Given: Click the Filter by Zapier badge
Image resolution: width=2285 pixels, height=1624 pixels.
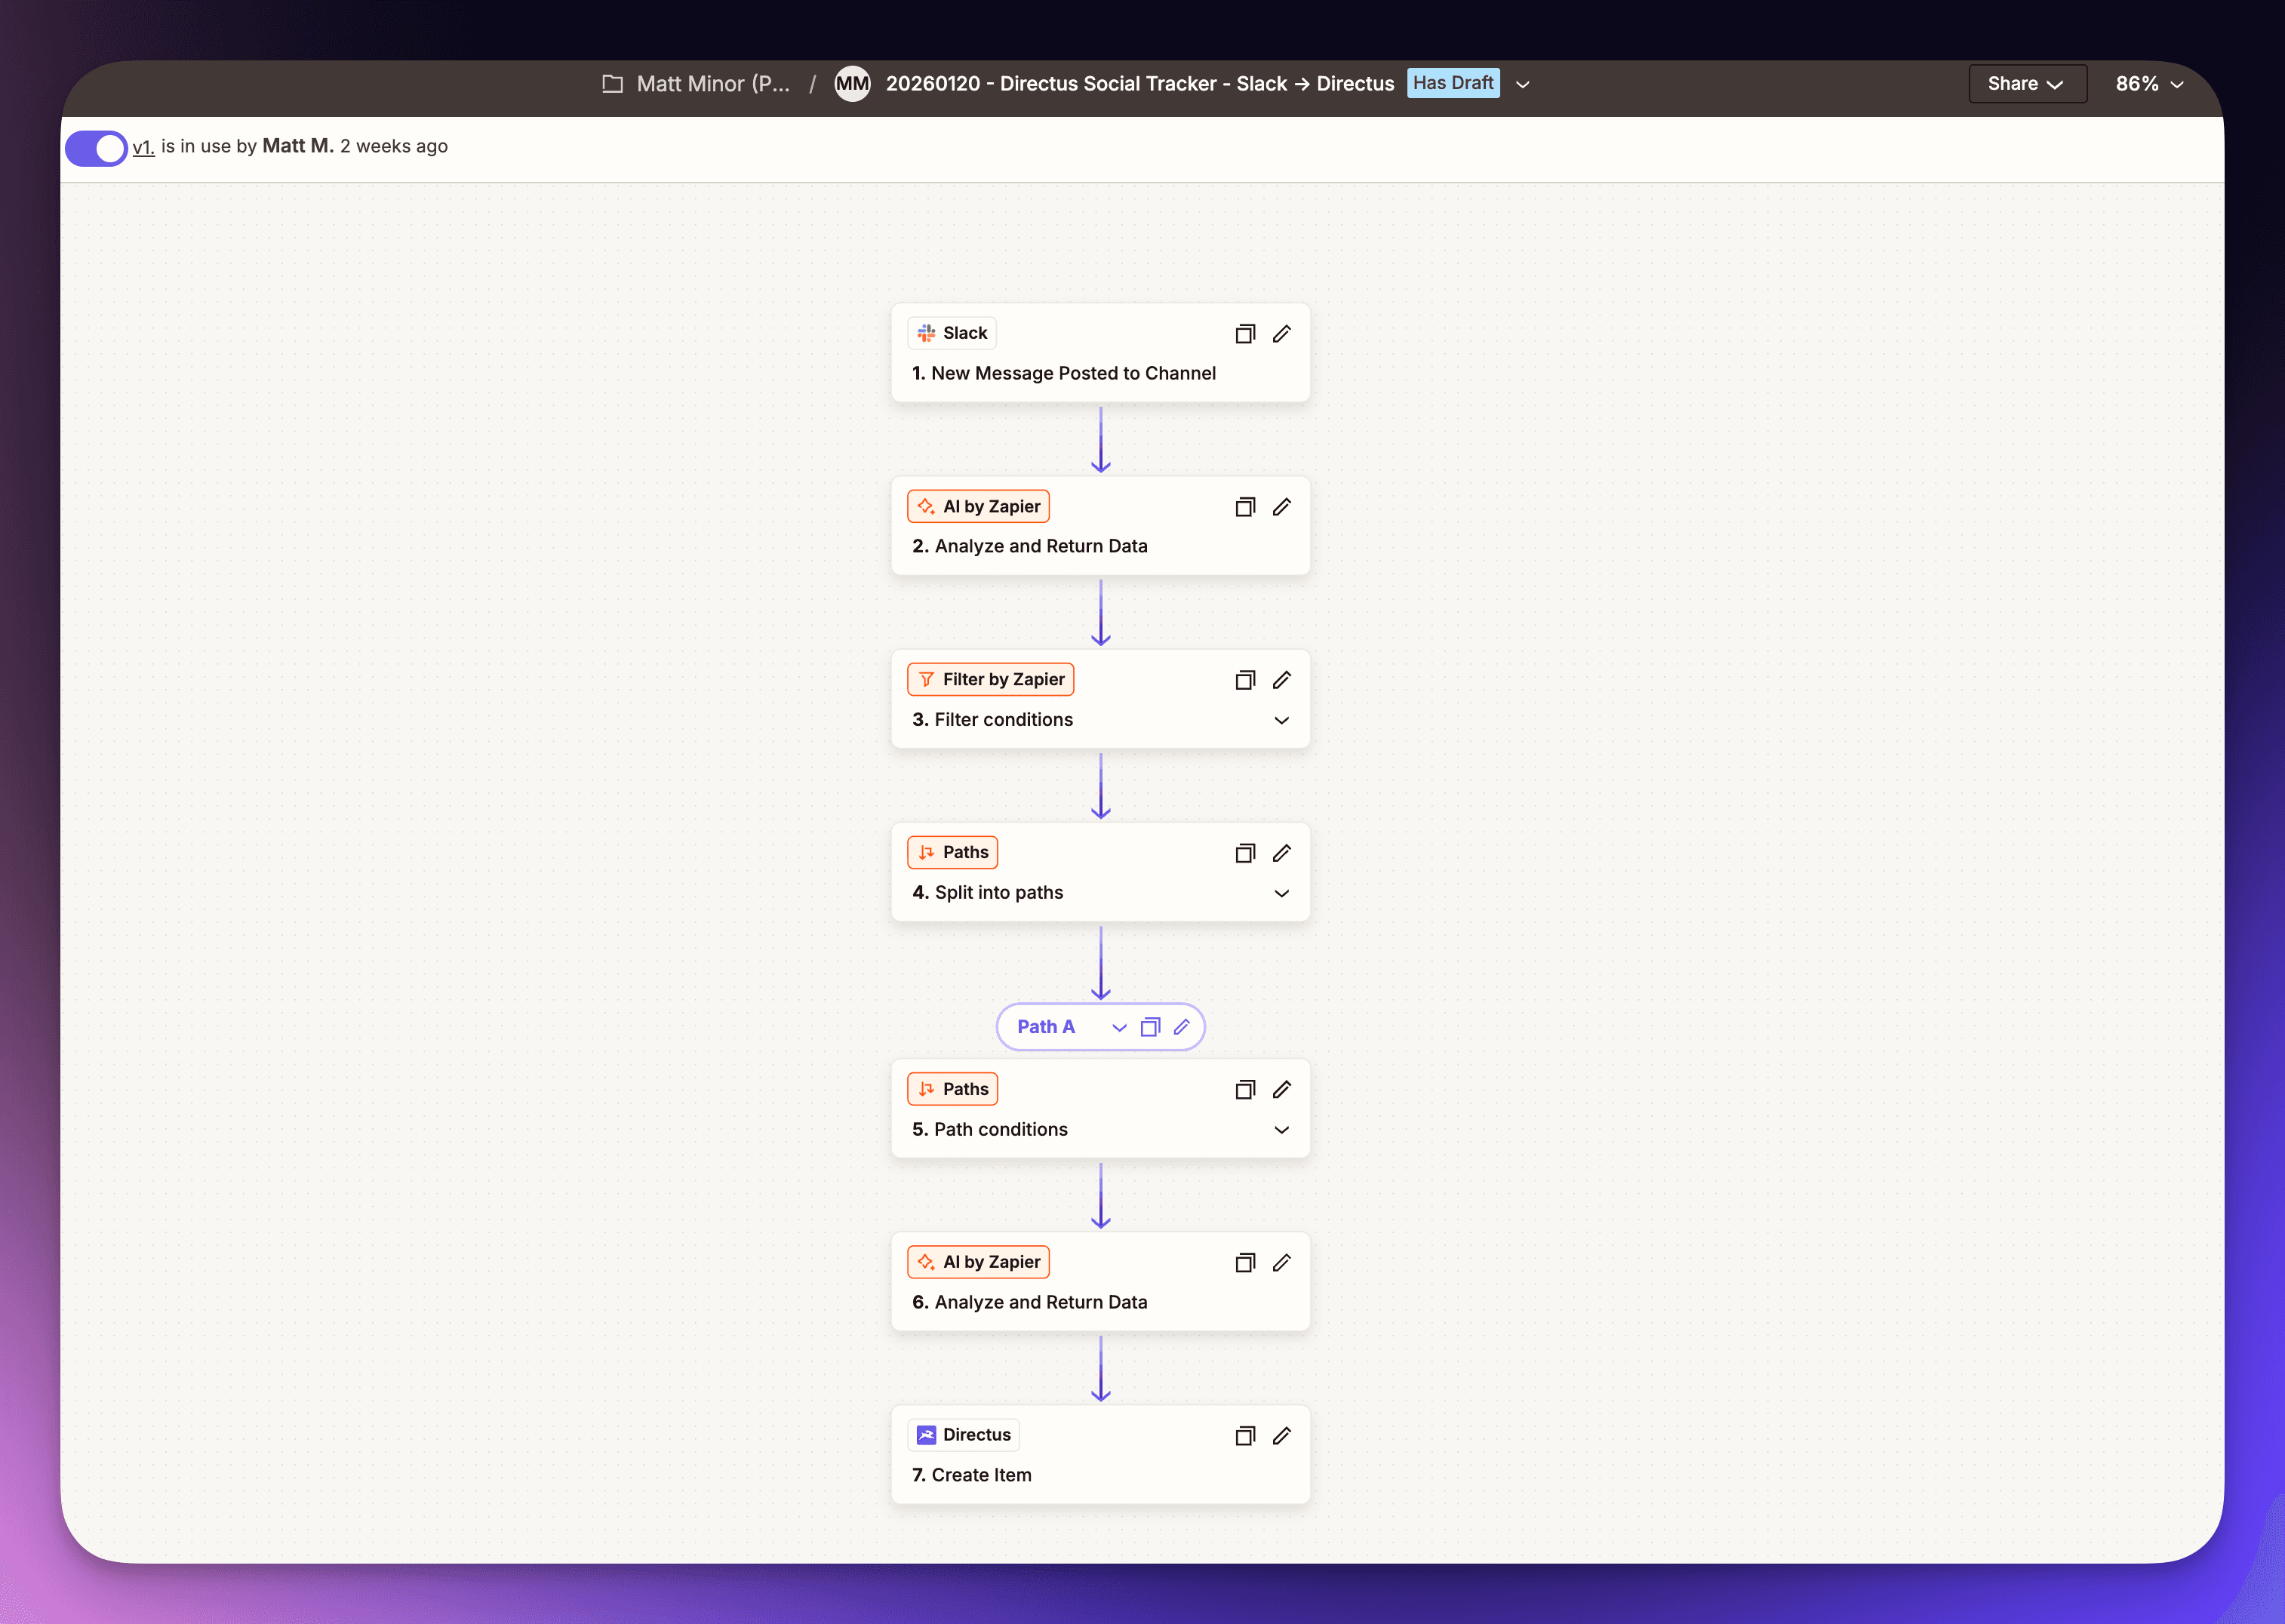Looking at the screenshot, I should pos(990,679).
